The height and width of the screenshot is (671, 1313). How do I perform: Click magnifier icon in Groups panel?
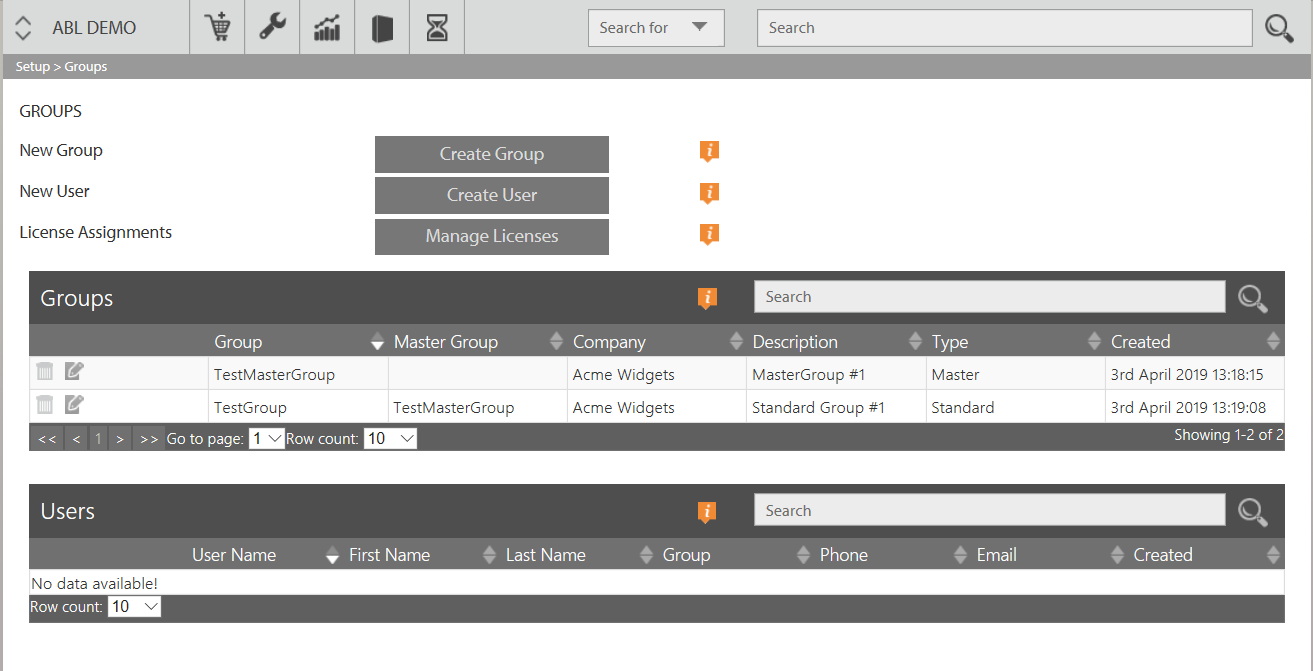click(x=1253, y=298)
